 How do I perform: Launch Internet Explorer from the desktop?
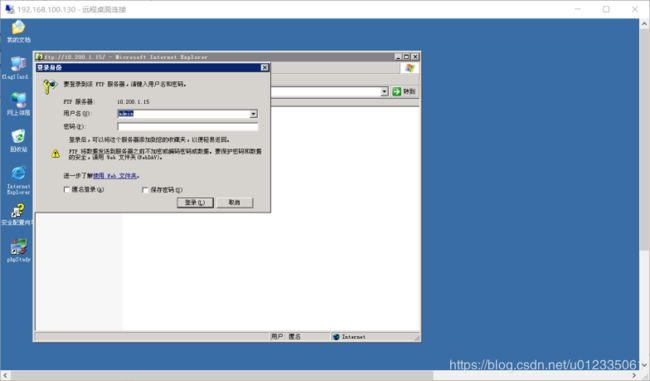tap(18, 180)
